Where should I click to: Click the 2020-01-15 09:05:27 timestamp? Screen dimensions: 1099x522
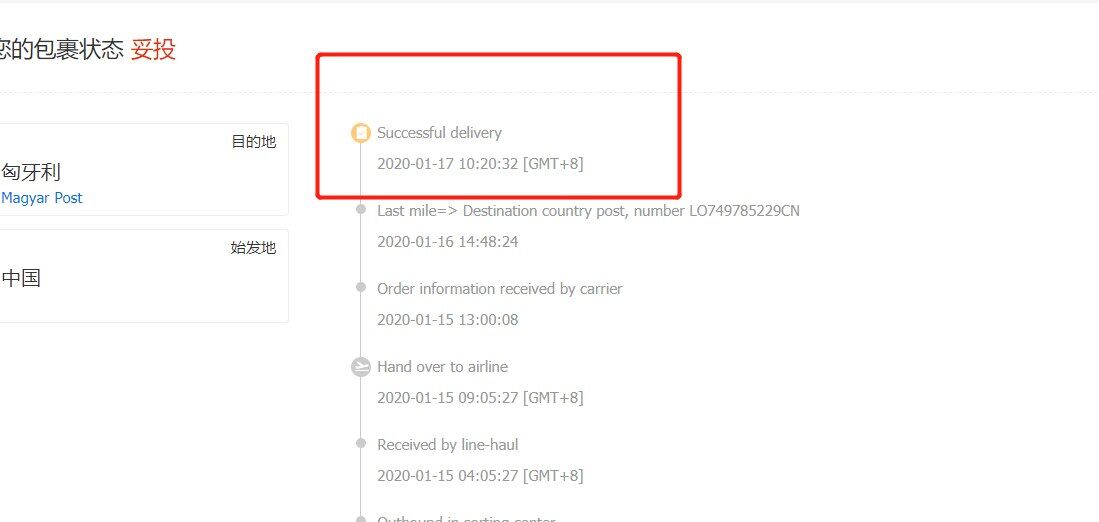[480, 398]
